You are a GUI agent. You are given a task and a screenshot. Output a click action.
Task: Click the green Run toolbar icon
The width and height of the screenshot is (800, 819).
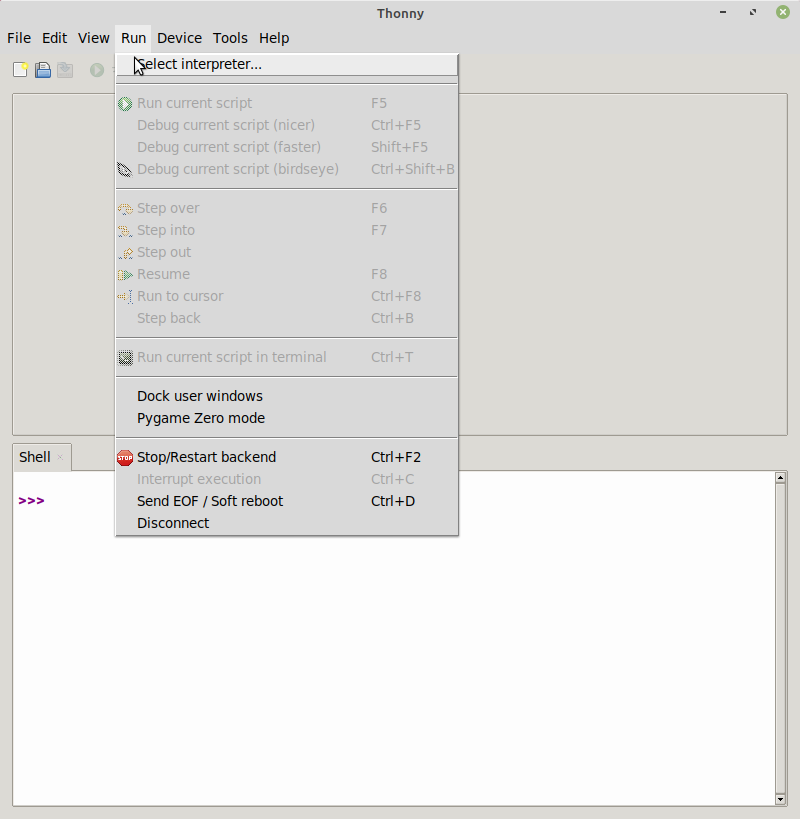97,69
